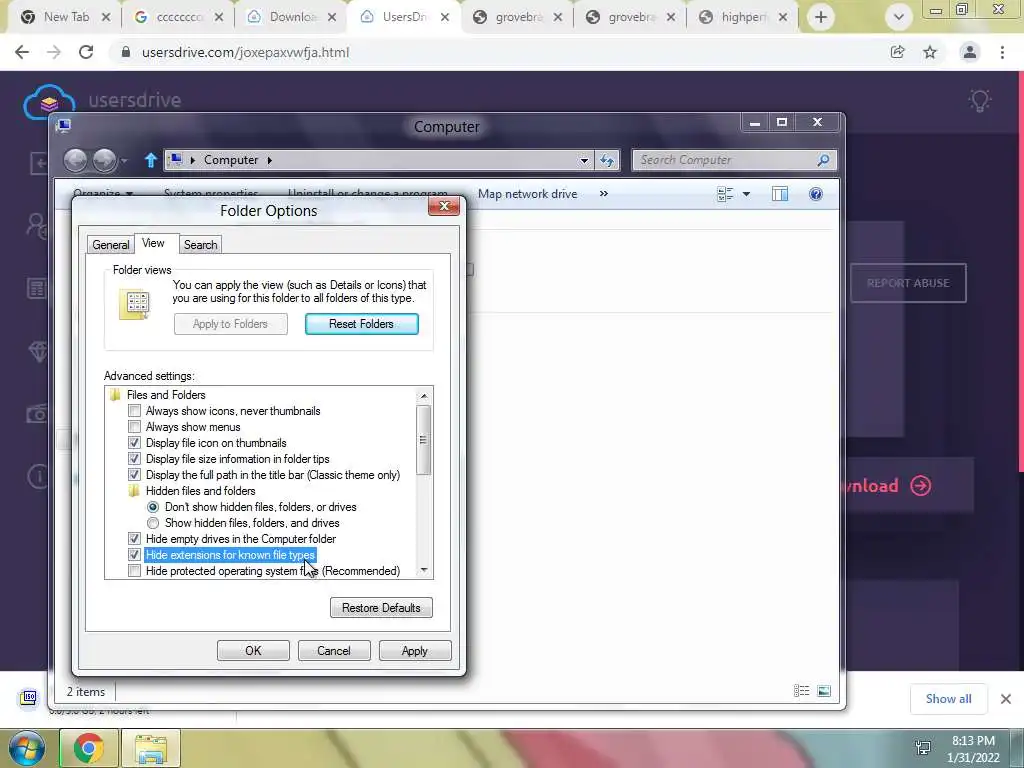
Task: Click the arrow after Computer in breadcrumb
Action: pos(269,160)
